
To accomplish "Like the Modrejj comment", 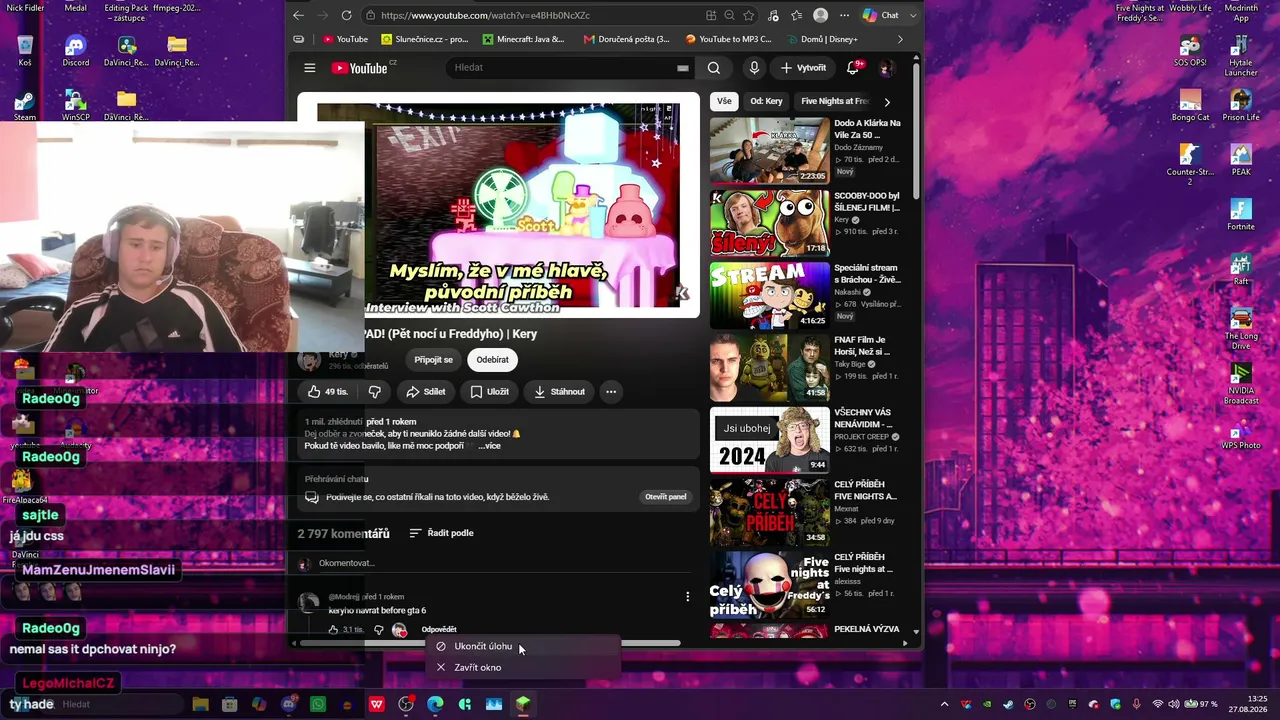I will click(334, 630).
